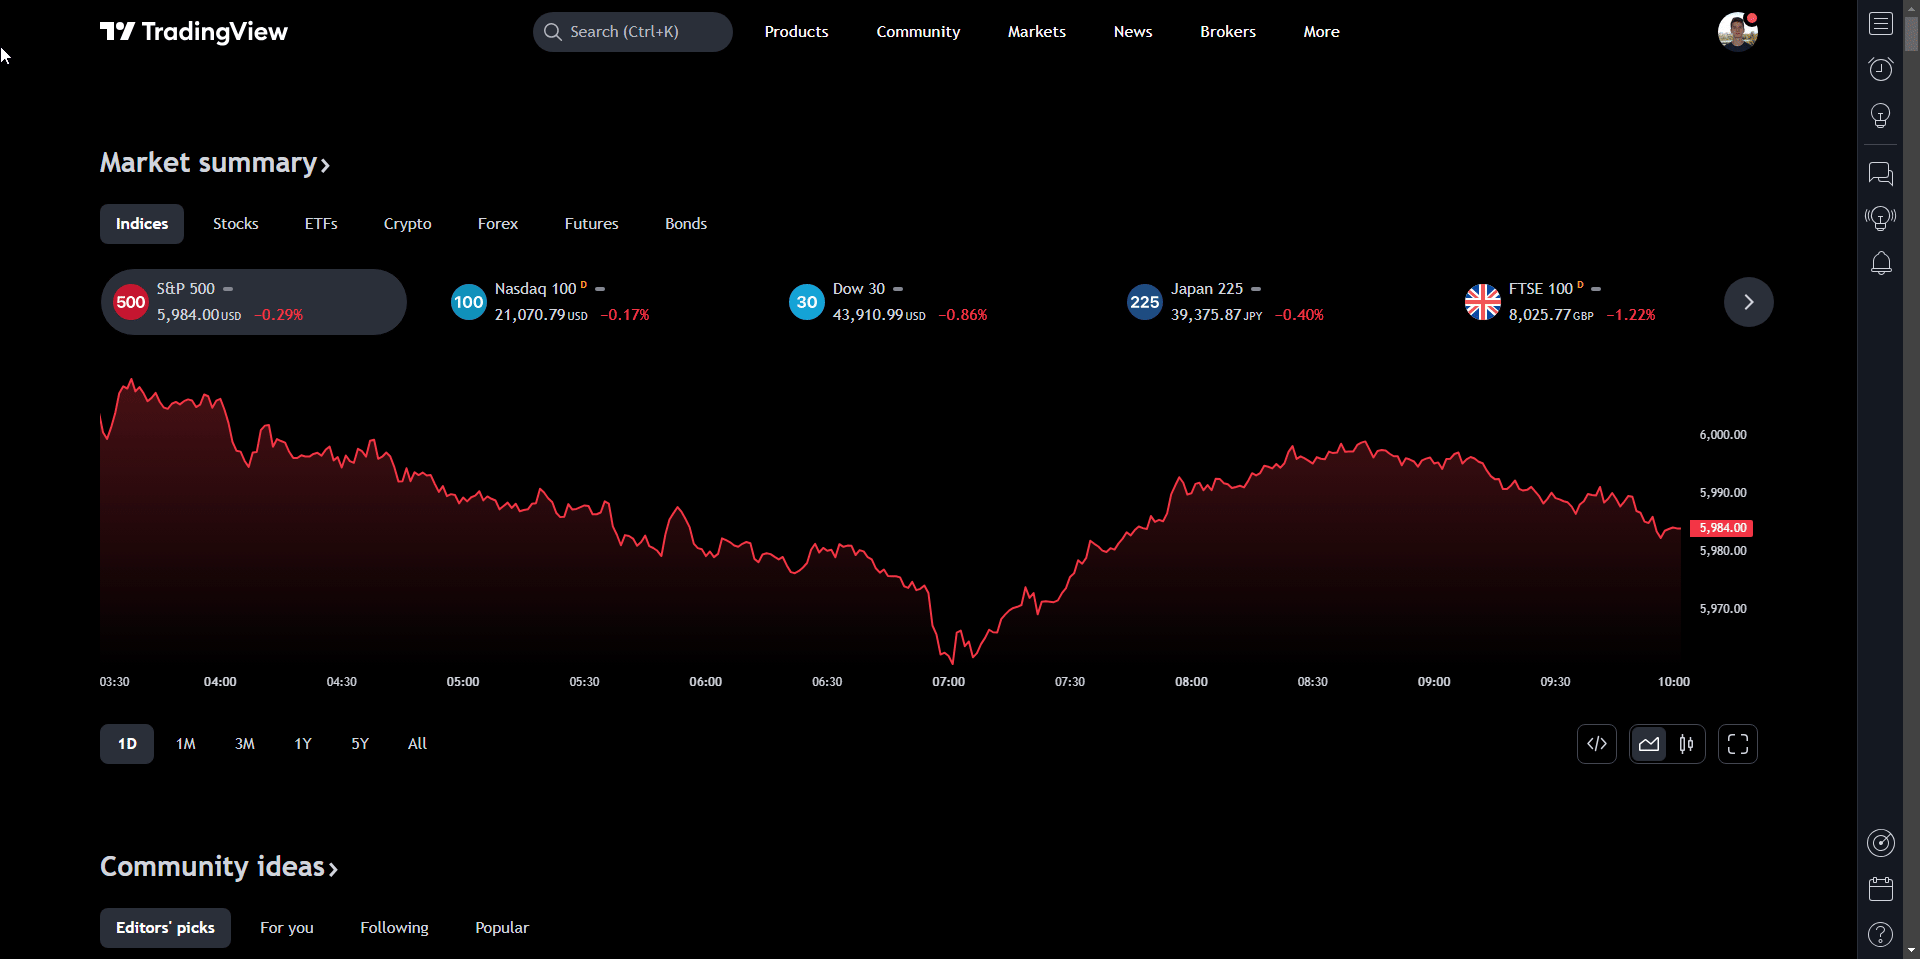Open the economic Calendar icon
Viewport: 1920px width, 959px height.
click(1881, 889)
